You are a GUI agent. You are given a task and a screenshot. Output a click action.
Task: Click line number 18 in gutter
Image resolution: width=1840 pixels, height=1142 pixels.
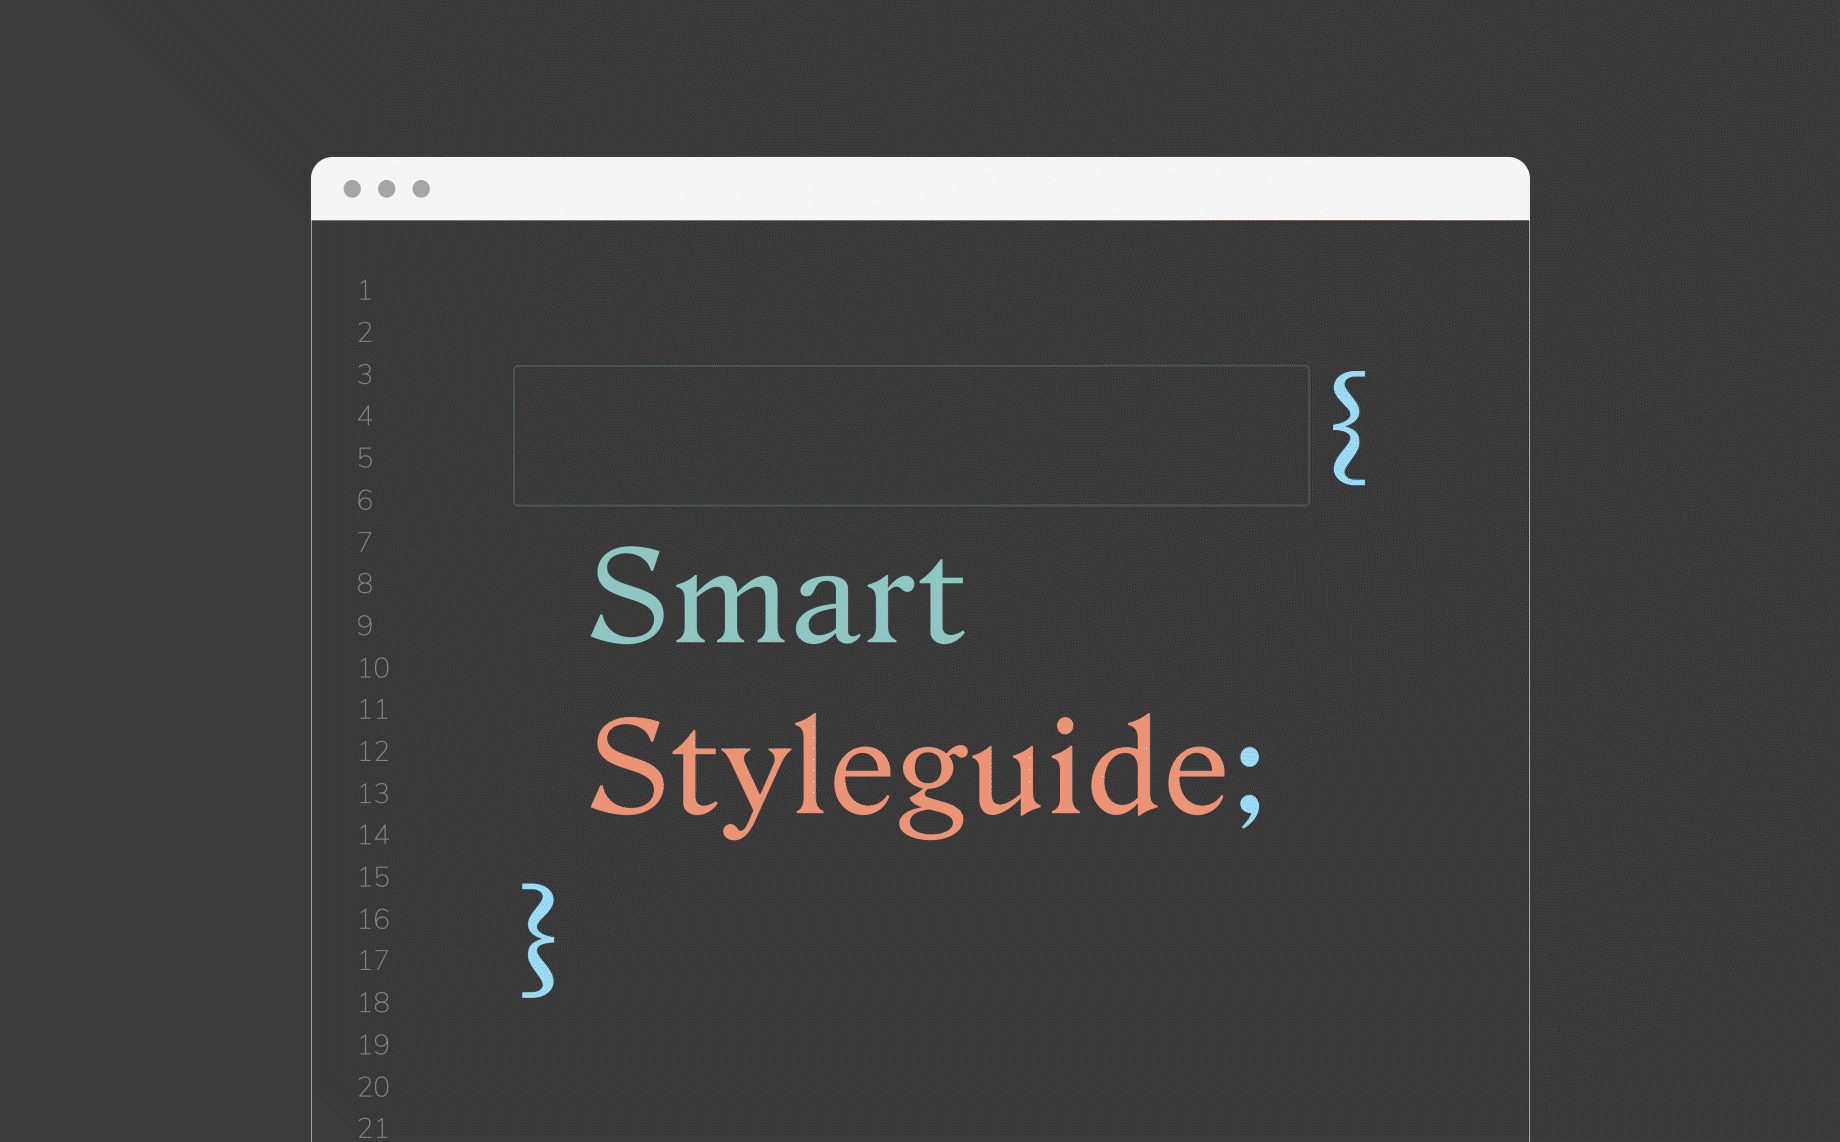373,1003
